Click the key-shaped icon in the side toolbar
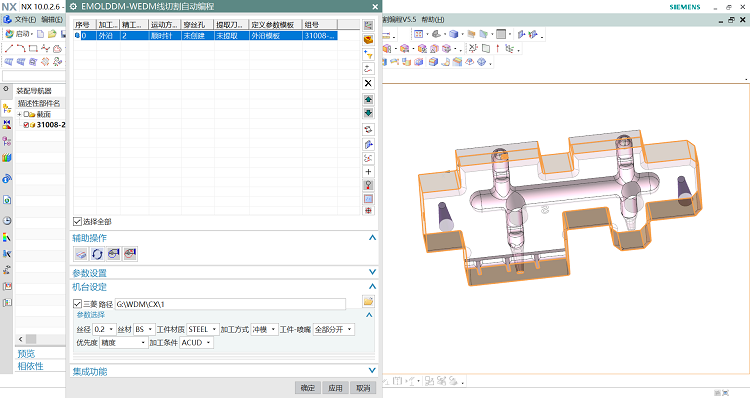Image resolution: width=750 pixels, height=398 pixels. click(368, 185)
